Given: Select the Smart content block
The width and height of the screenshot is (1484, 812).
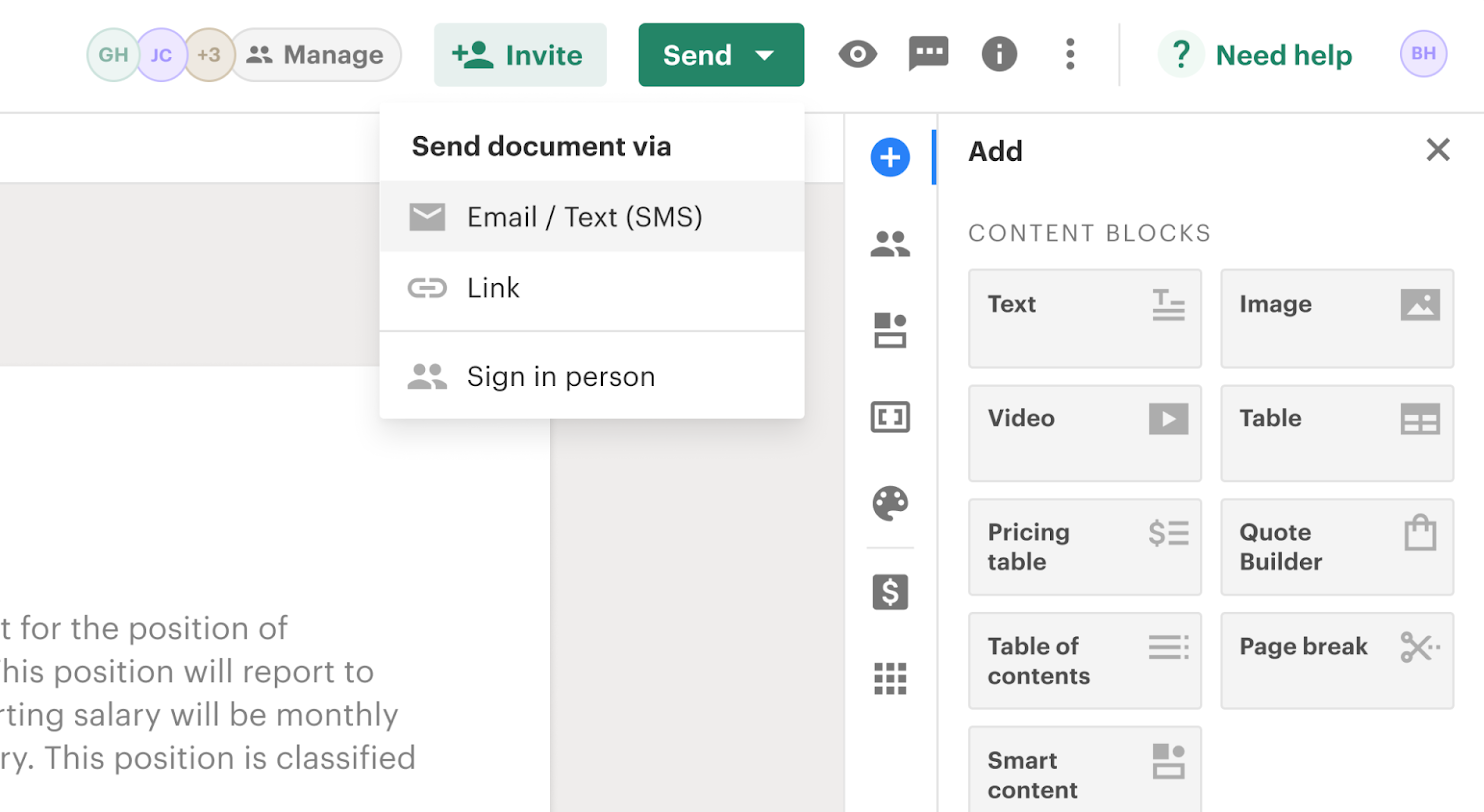Looking at the screenshot, I should (1085, 769).
